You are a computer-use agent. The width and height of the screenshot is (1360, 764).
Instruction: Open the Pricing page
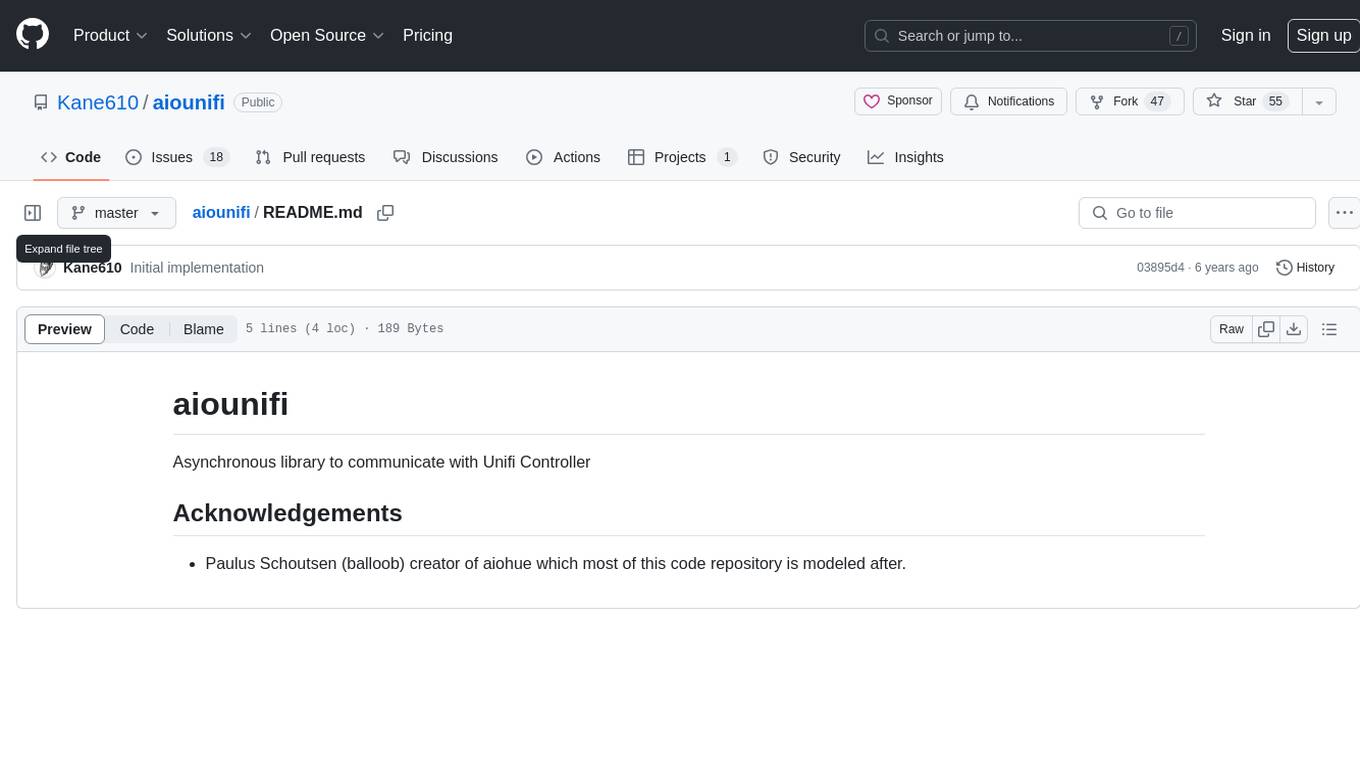(x=427, y=35)
